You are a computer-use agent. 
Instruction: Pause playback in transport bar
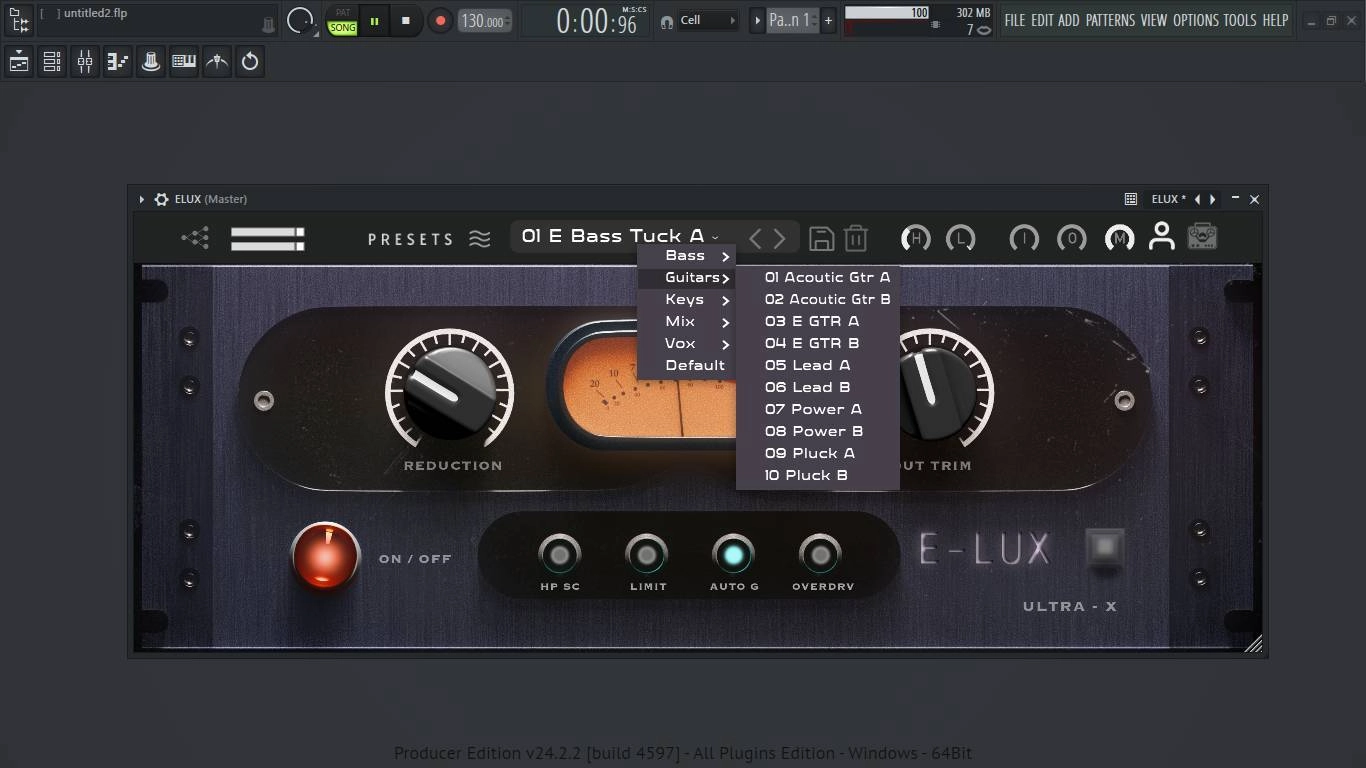(x=374, y=21)
